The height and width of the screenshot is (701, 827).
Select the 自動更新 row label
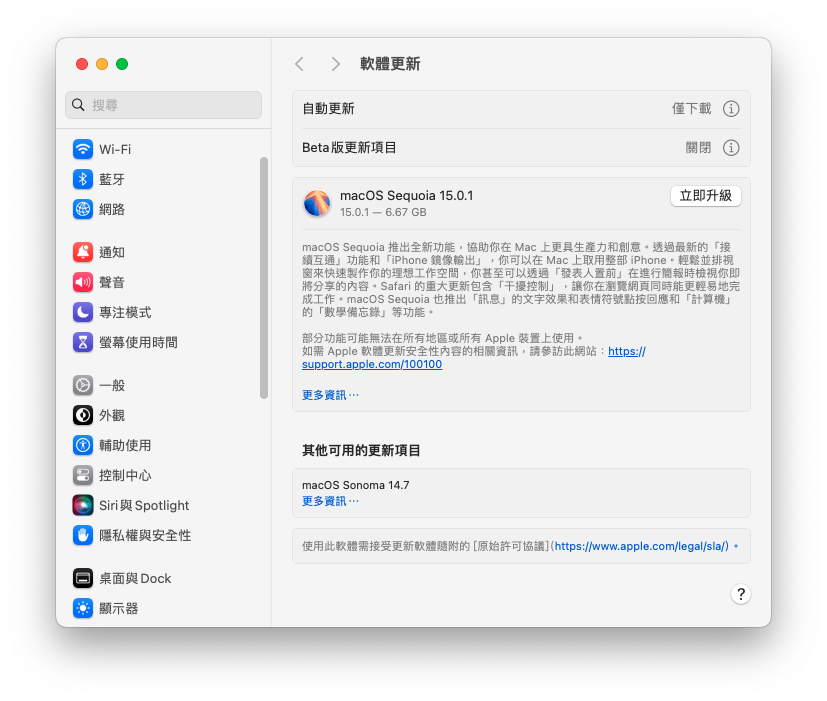click(328, 109)
